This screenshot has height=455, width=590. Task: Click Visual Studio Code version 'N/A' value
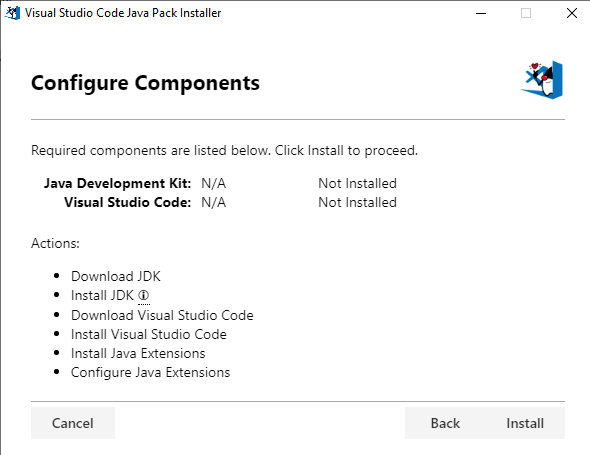214,202
